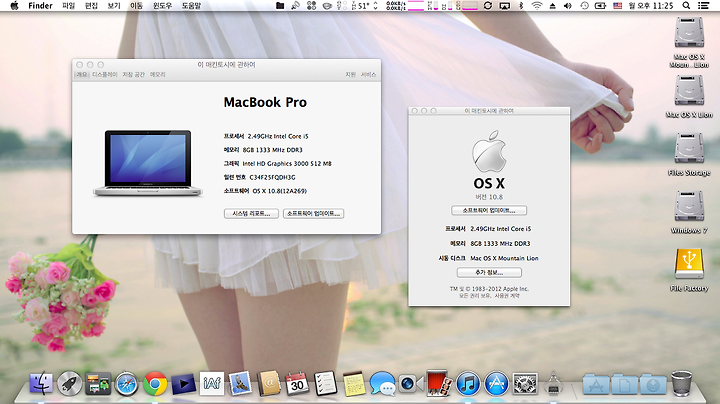Open Google Chrome from the Dock

tap(155, 383)
